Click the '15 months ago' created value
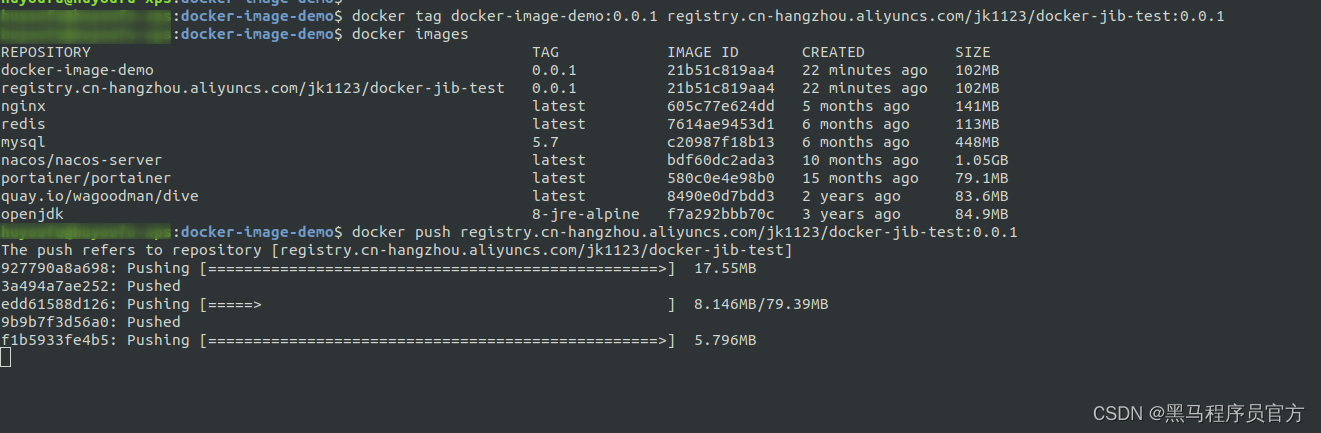 [860, 178]
